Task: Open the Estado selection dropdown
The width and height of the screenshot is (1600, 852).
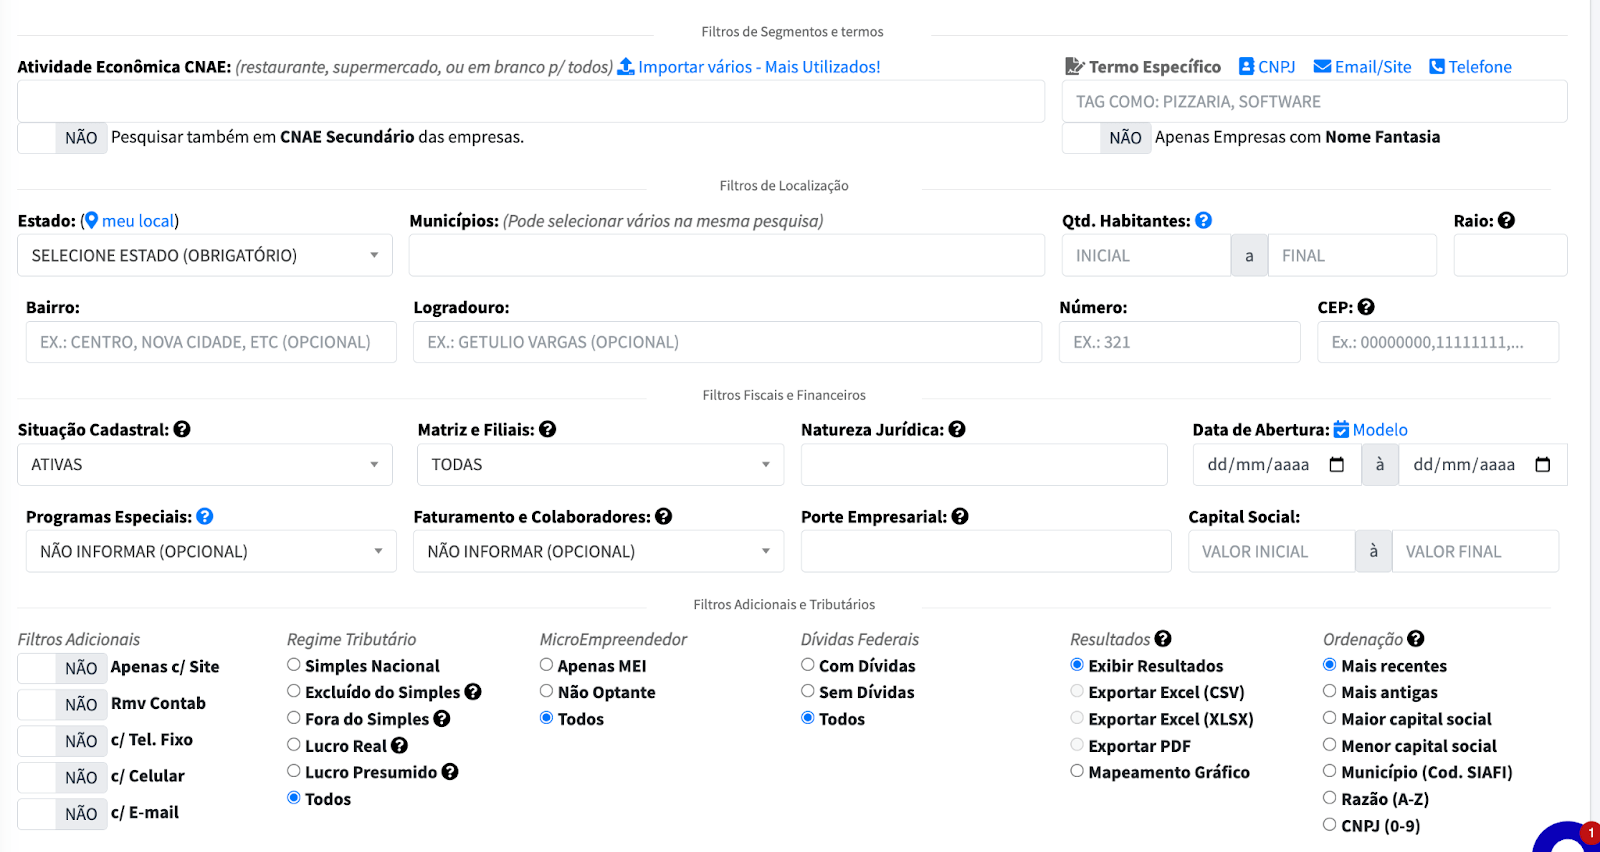Action: 205,255
